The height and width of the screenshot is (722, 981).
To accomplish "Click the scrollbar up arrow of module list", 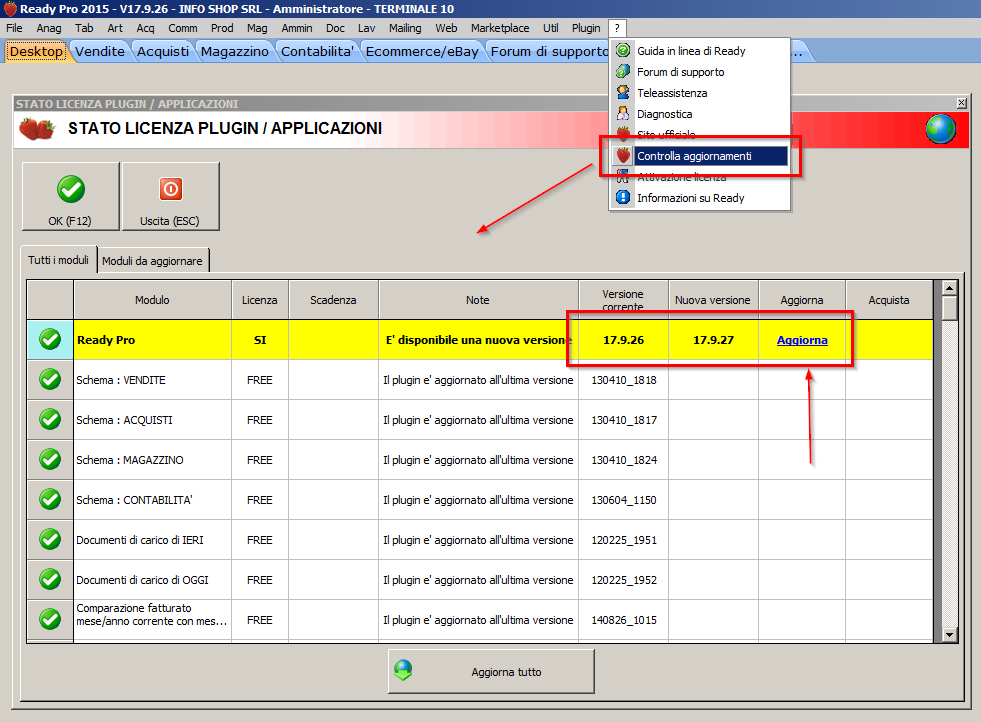I will click(950, 288).
